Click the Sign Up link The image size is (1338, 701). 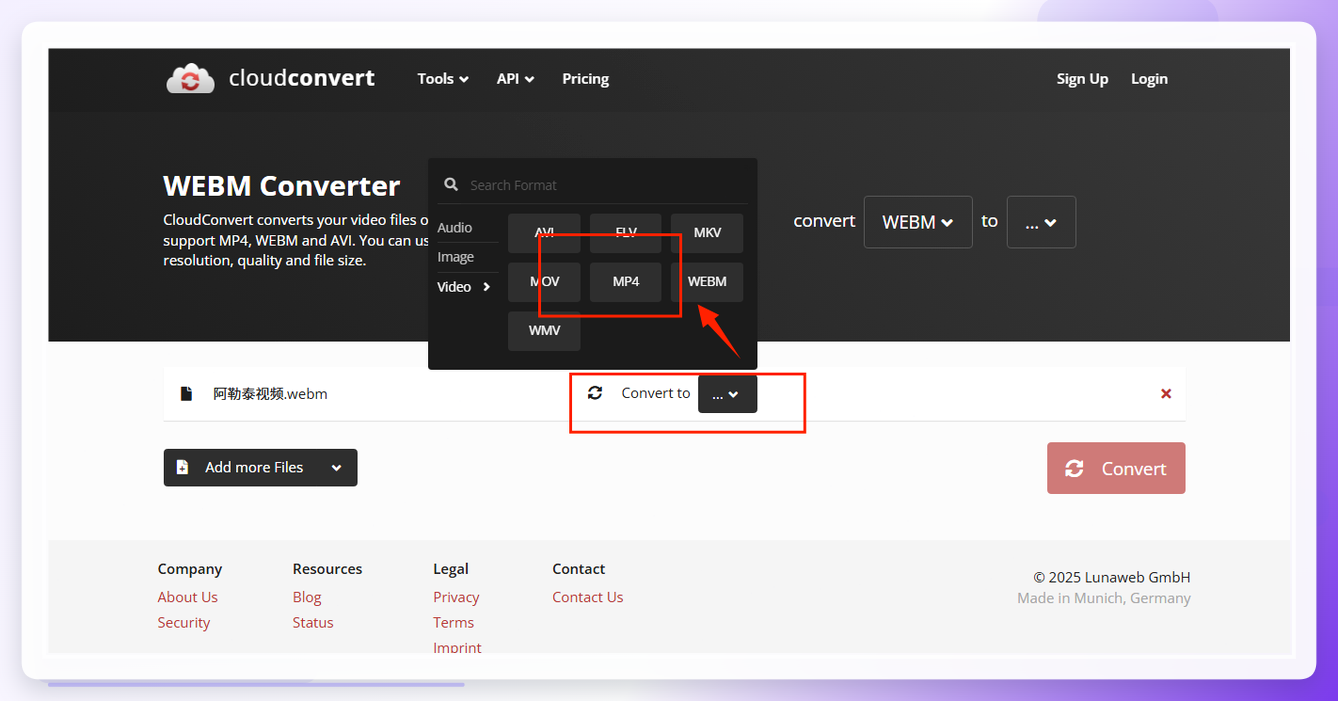tap(1082, 79)
